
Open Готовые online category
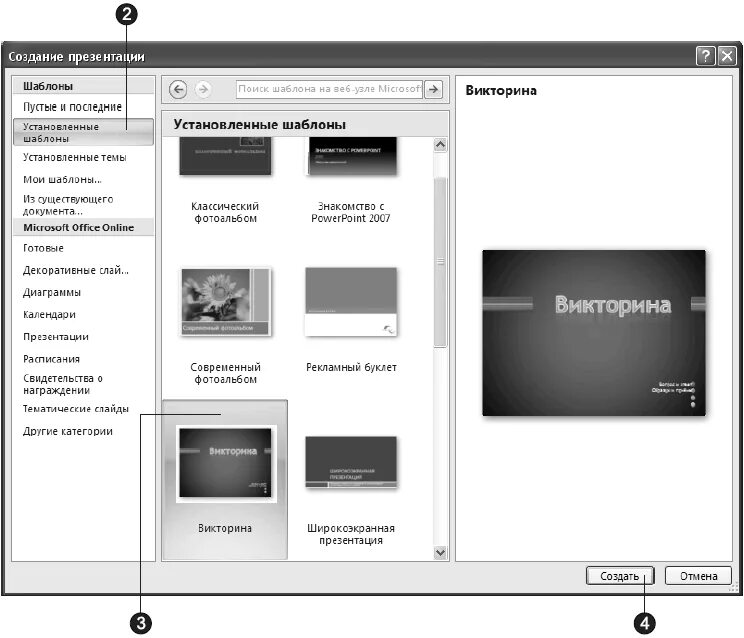[x=43, y=248]
